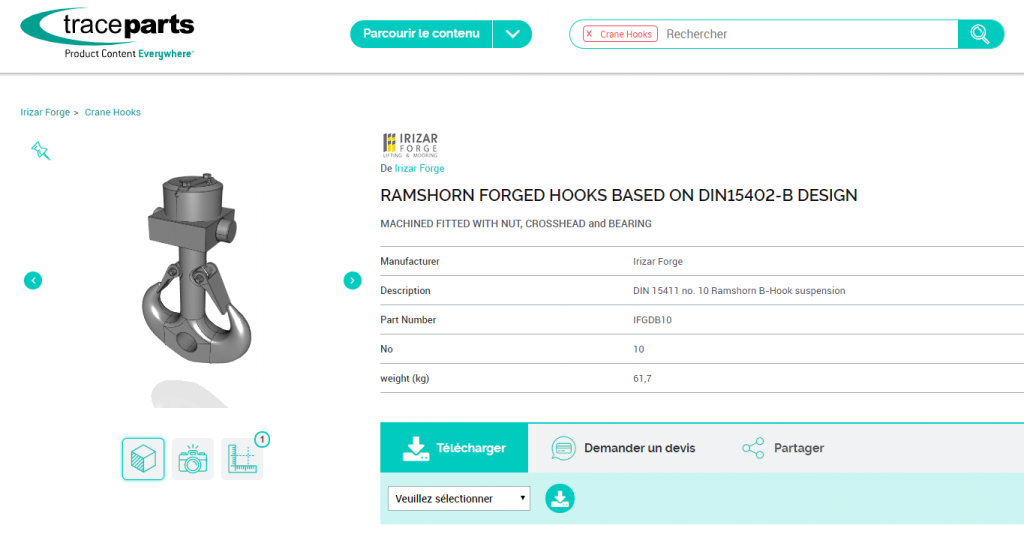Show previous product image arrow
1024x534 pixels.
click(33, 281)
